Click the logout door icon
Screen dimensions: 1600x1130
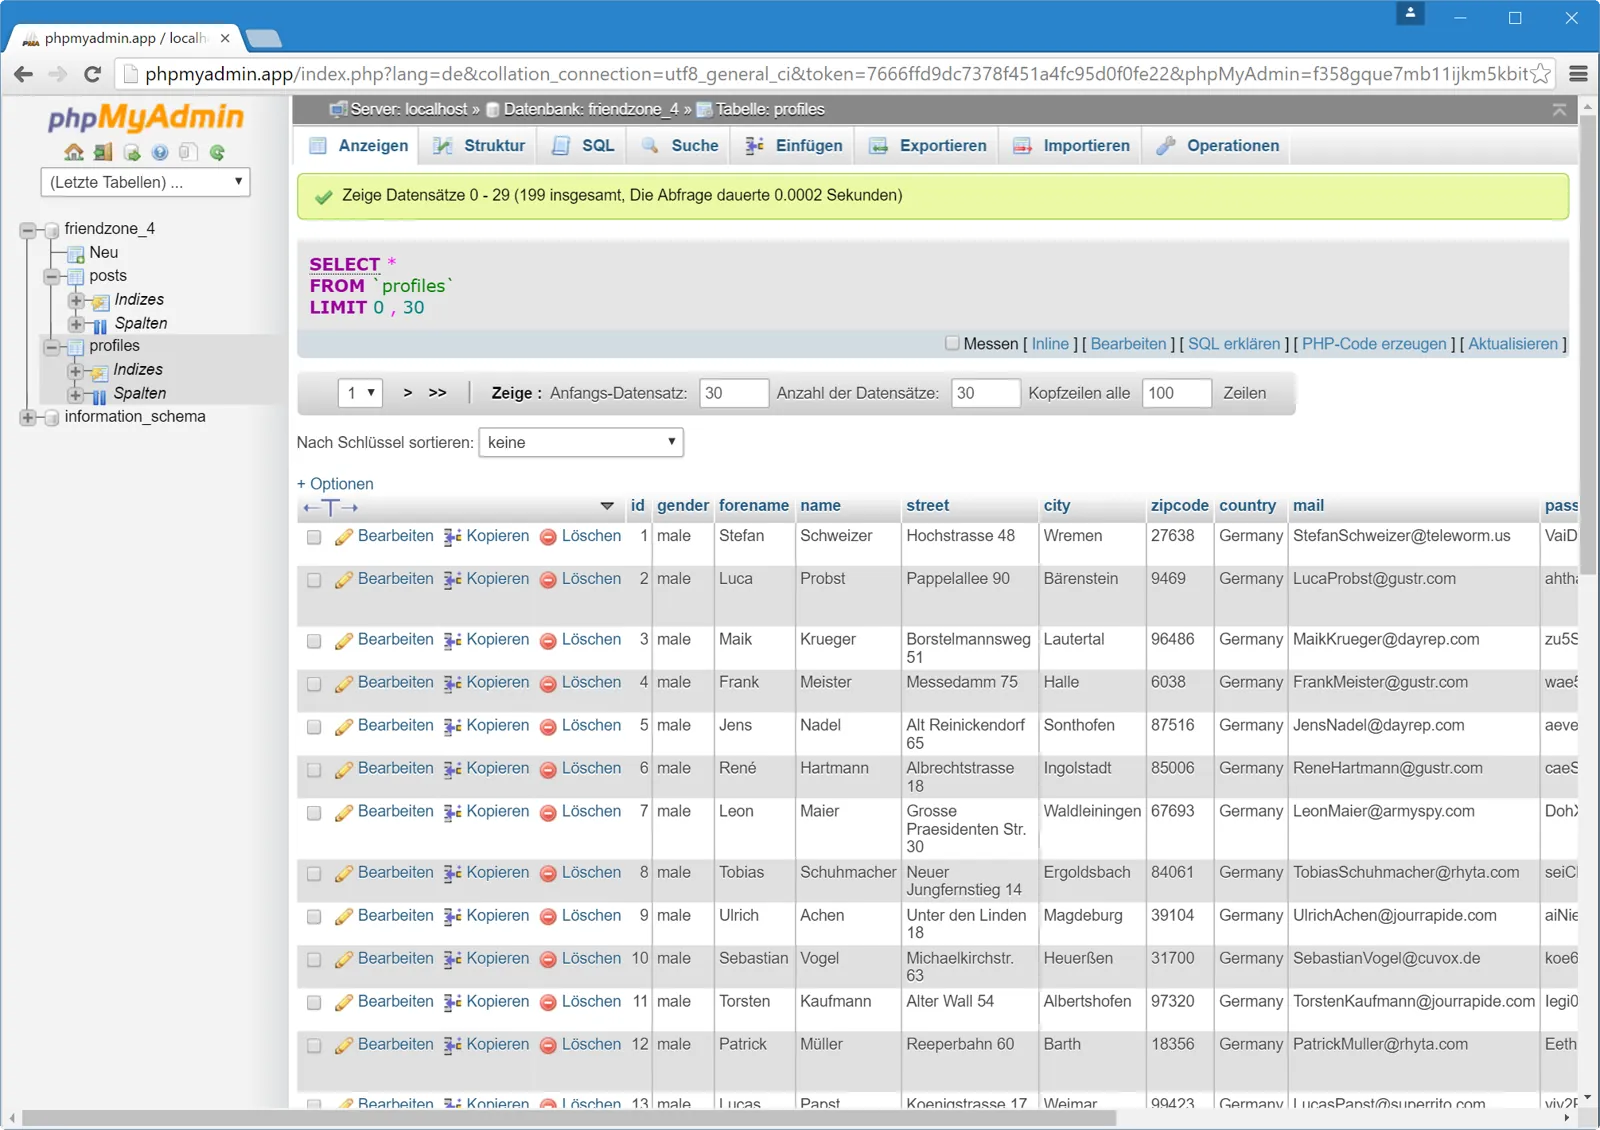pyautogui.click(x=103, y=152)
